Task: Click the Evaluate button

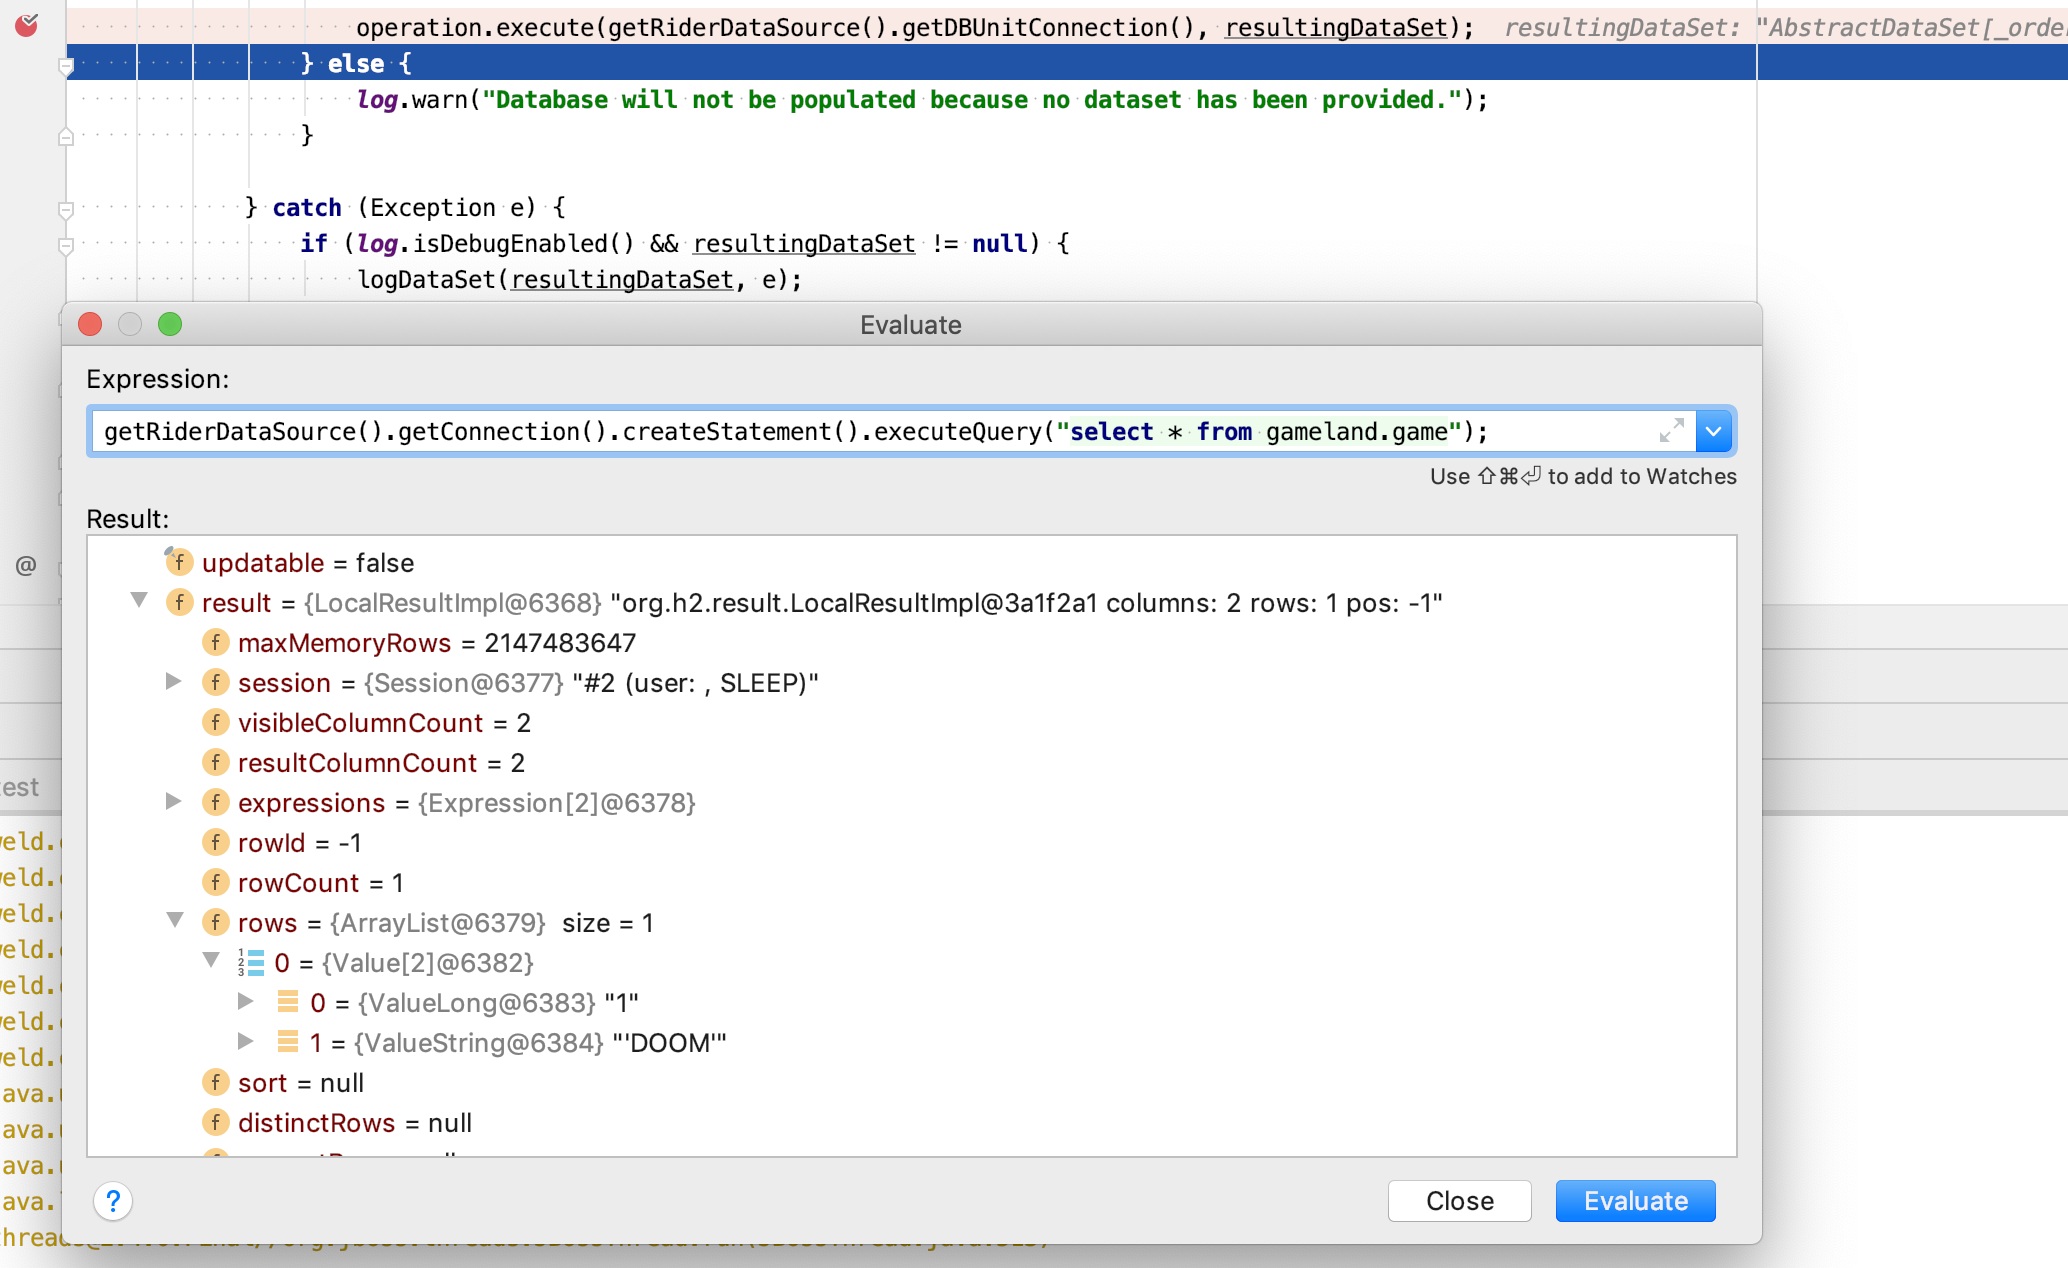Action: coord(1634,1201)
